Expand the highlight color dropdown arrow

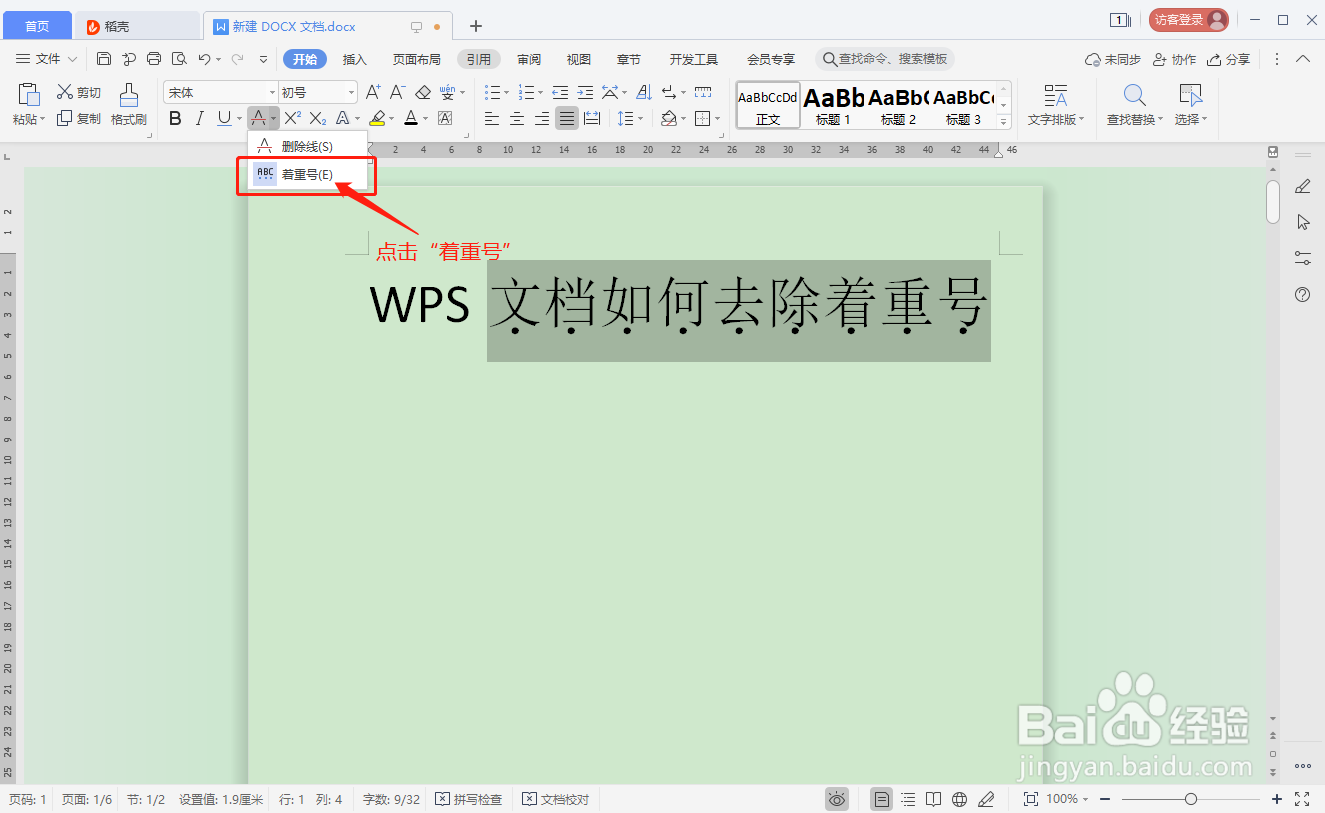pos(392,119)
